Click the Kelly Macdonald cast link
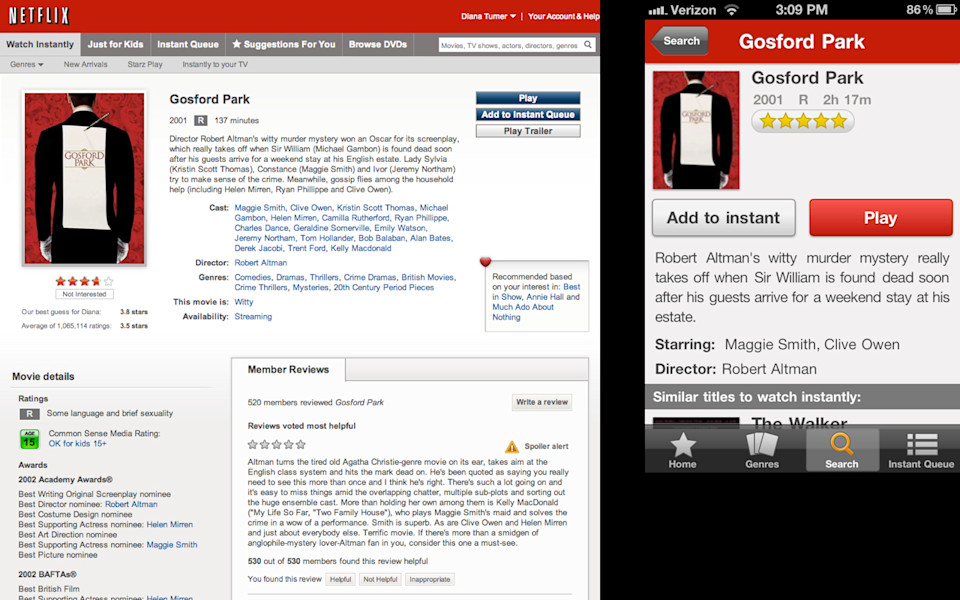This screenshot has width=960, height=600. tap(361, 248)
